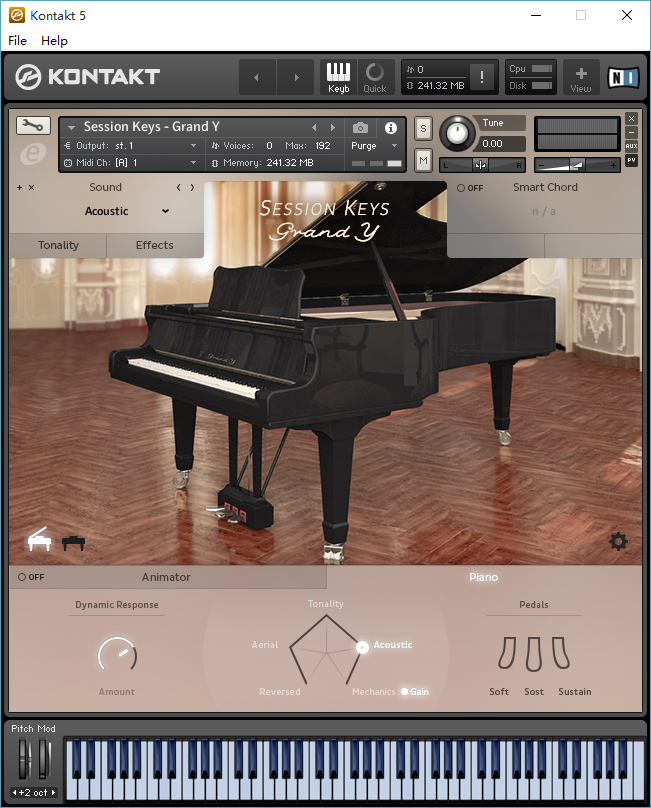Open the Output st. 1 dropdown
Image resolution: width=651 pixels, height=808 pixels.
coord(130,146)
